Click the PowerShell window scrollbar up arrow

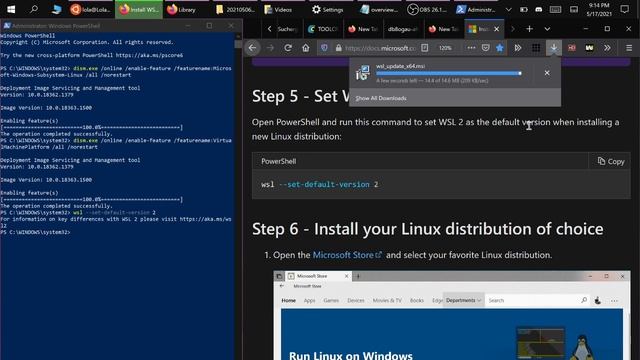point(238,36)
